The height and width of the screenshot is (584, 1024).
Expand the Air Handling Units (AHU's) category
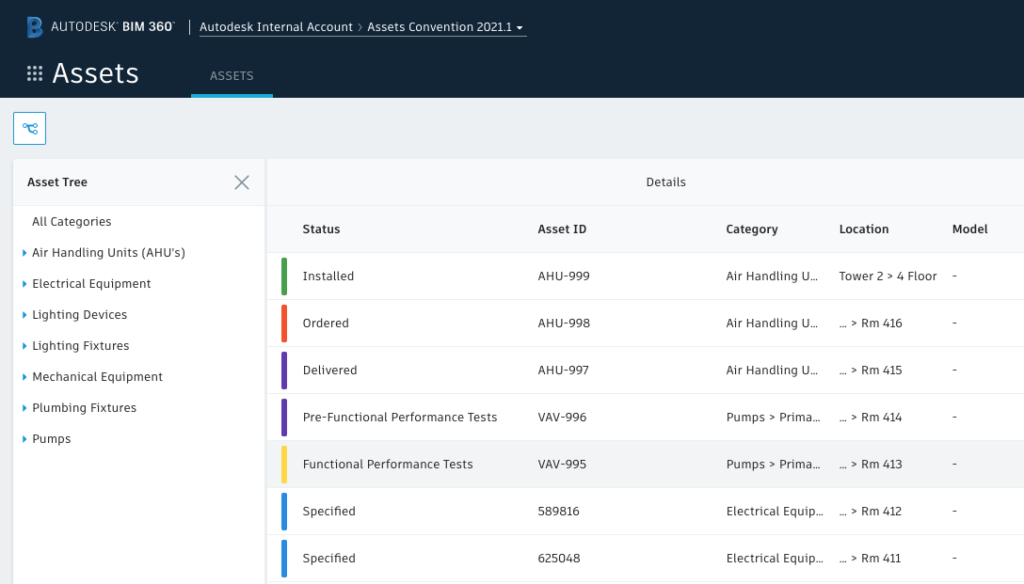click(23, 252)
